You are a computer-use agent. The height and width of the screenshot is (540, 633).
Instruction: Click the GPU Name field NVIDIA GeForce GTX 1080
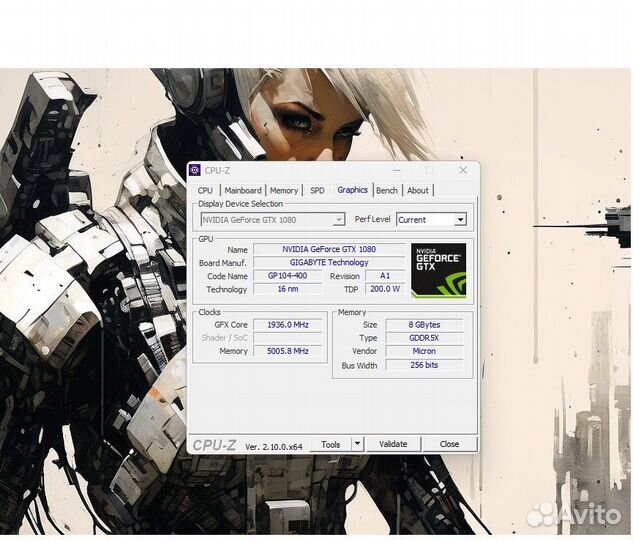point(329,249)
